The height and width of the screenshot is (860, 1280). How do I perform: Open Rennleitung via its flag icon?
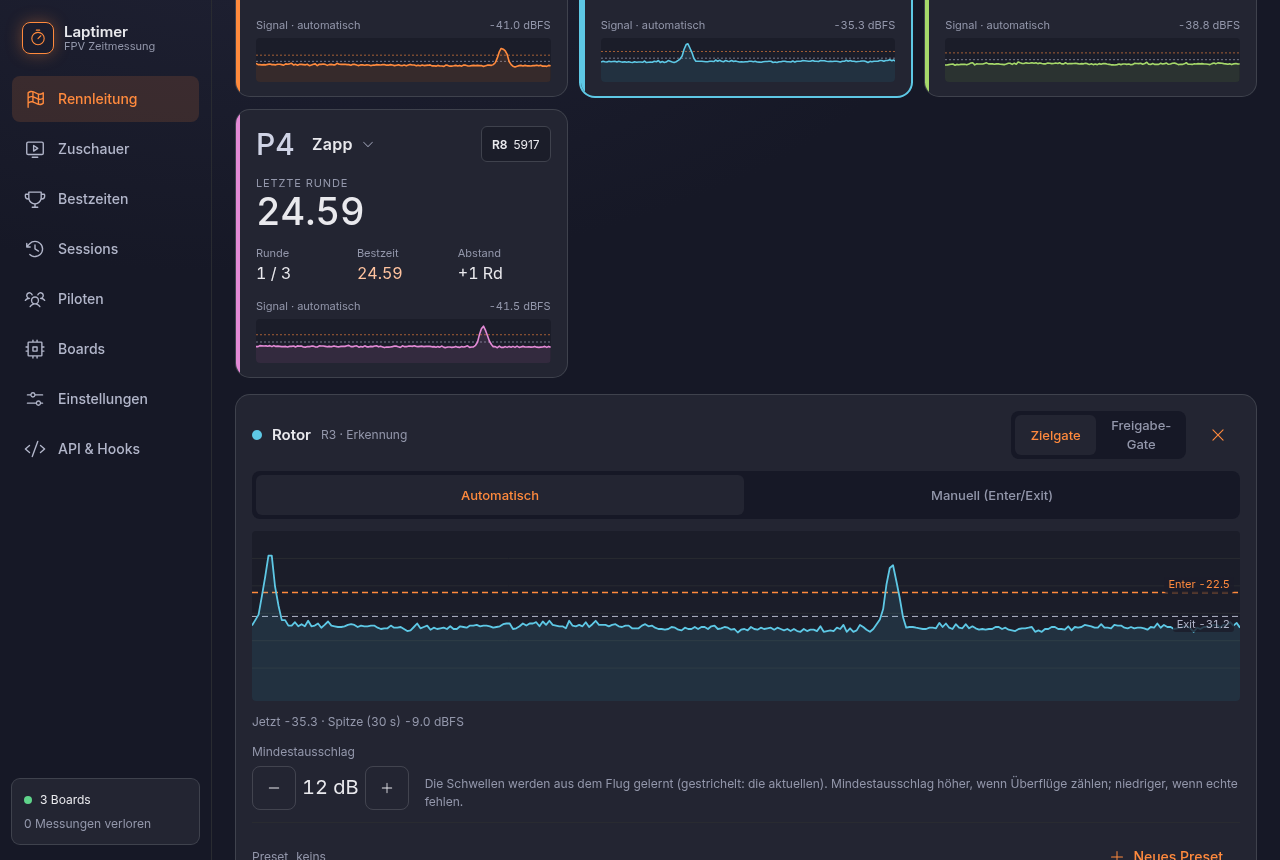pos(35,99)
